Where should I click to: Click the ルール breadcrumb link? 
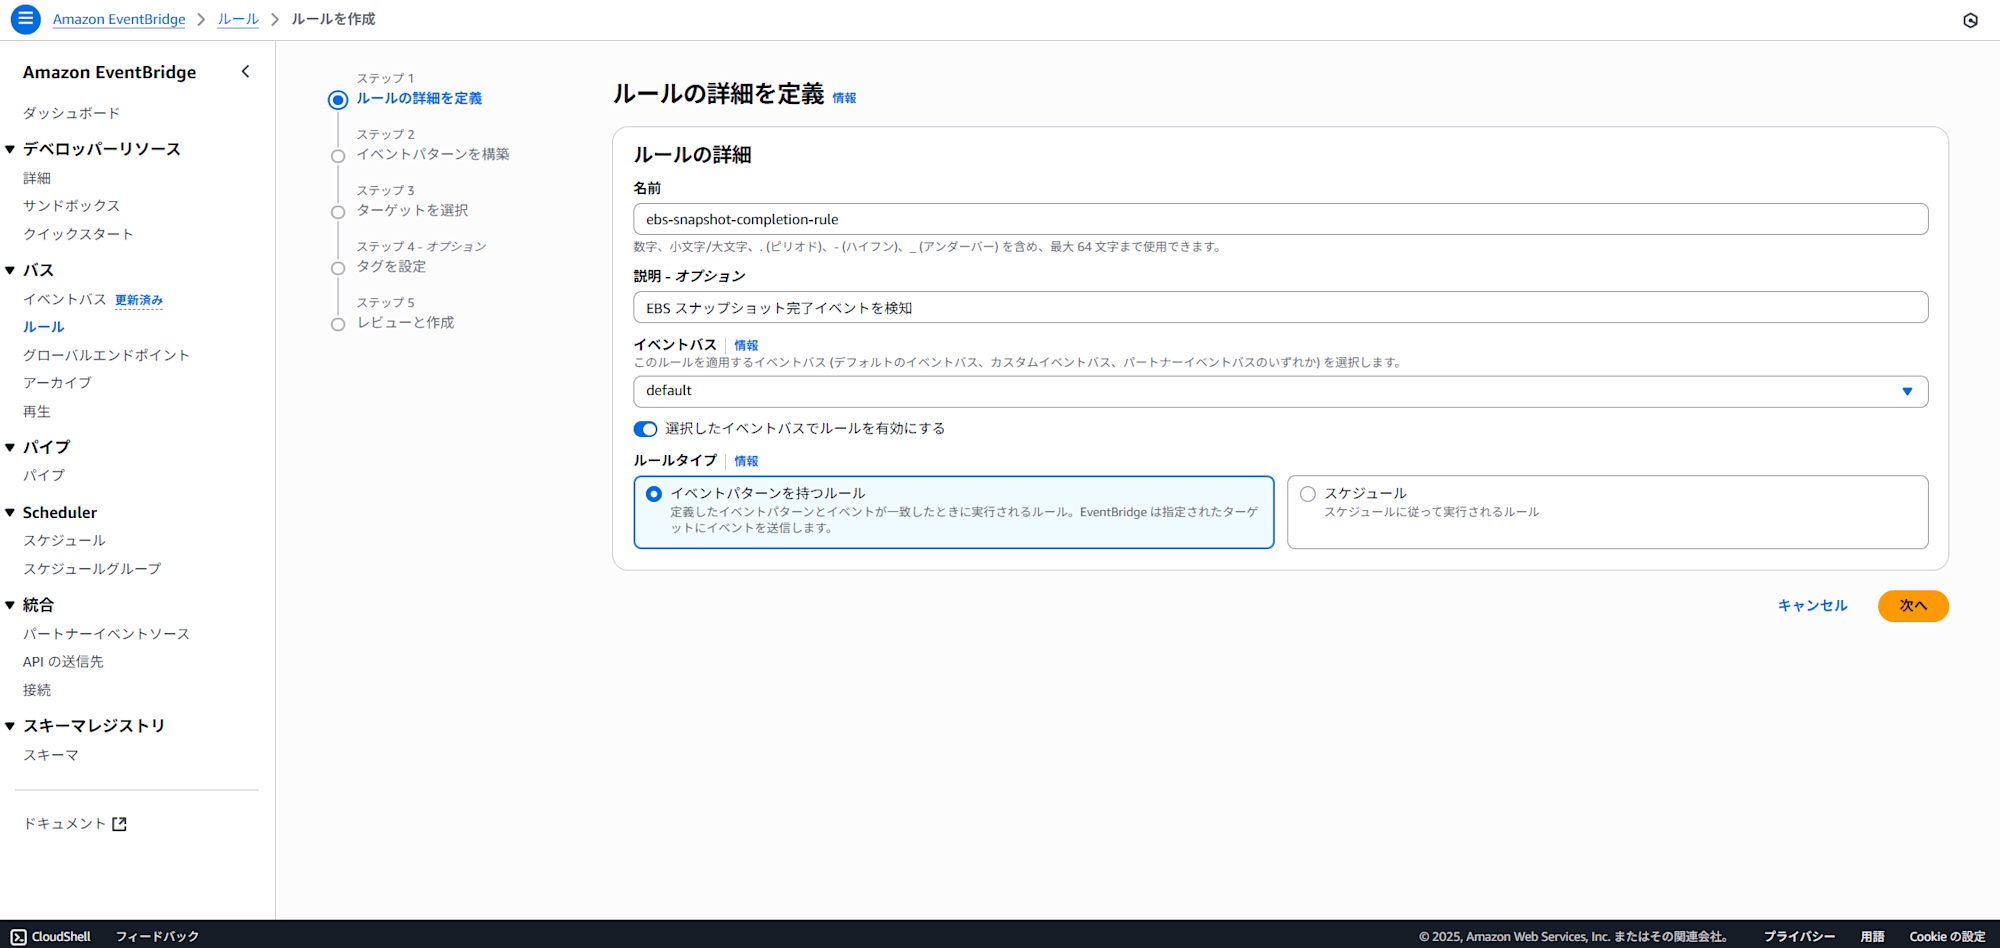tap(238, 19)
